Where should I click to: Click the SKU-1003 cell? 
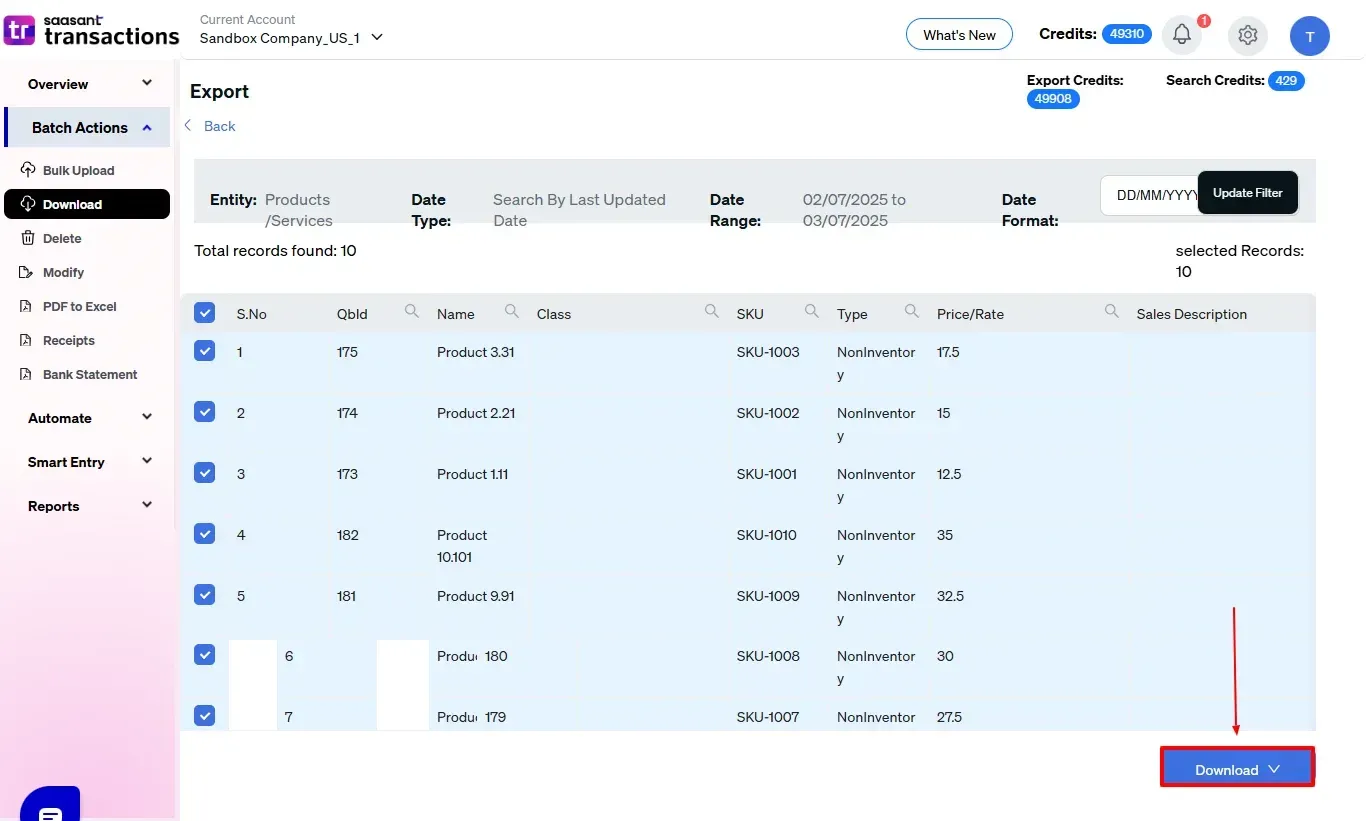click(x=768, y=352)
